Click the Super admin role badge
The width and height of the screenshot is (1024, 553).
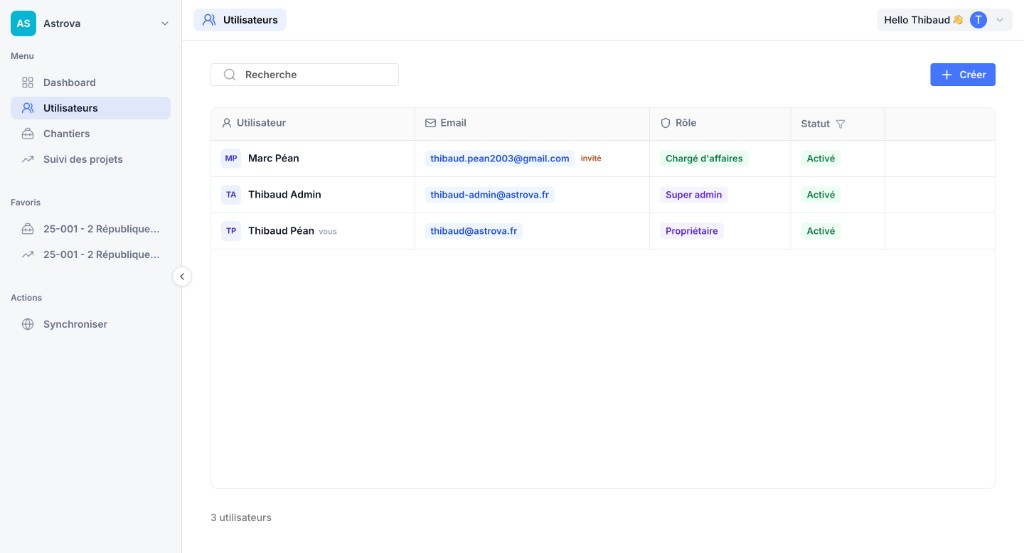click(x=694, y=195)
